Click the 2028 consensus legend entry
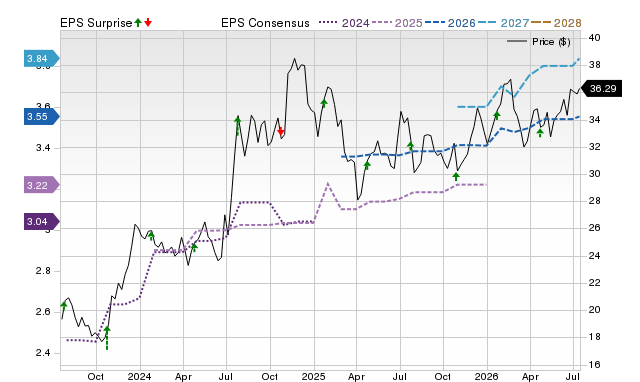The image size is (640, 382). coord(556,23)
